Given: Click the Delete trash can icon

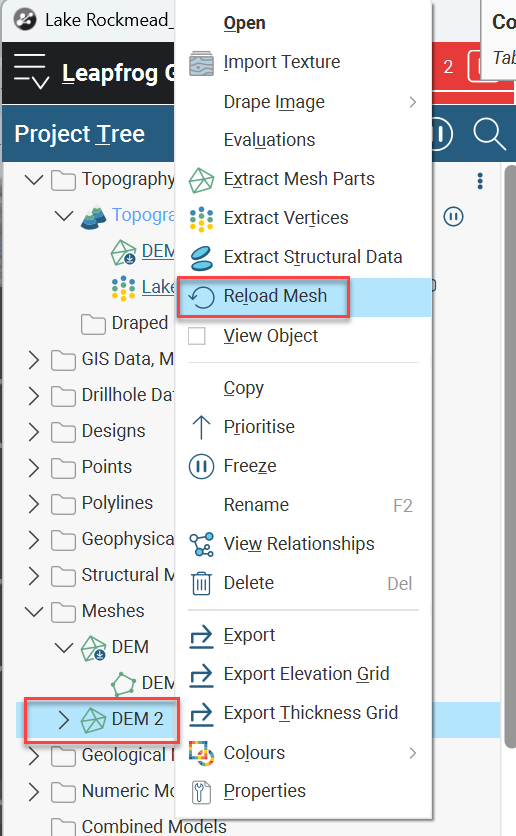Looking at the screenshot, I should [201, 583].
